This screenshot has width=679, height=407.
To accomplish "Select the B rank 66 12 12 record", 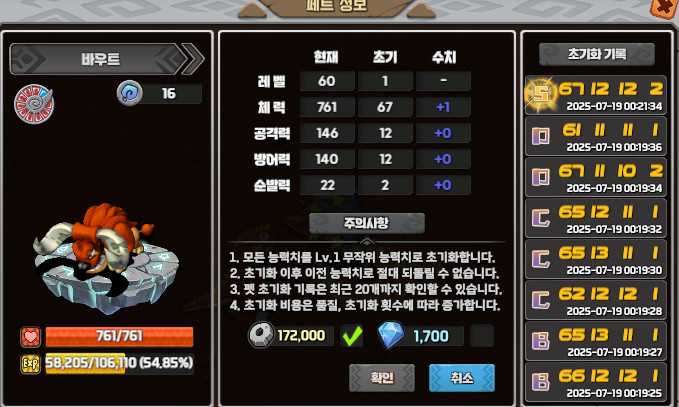I will click(596, 382).
